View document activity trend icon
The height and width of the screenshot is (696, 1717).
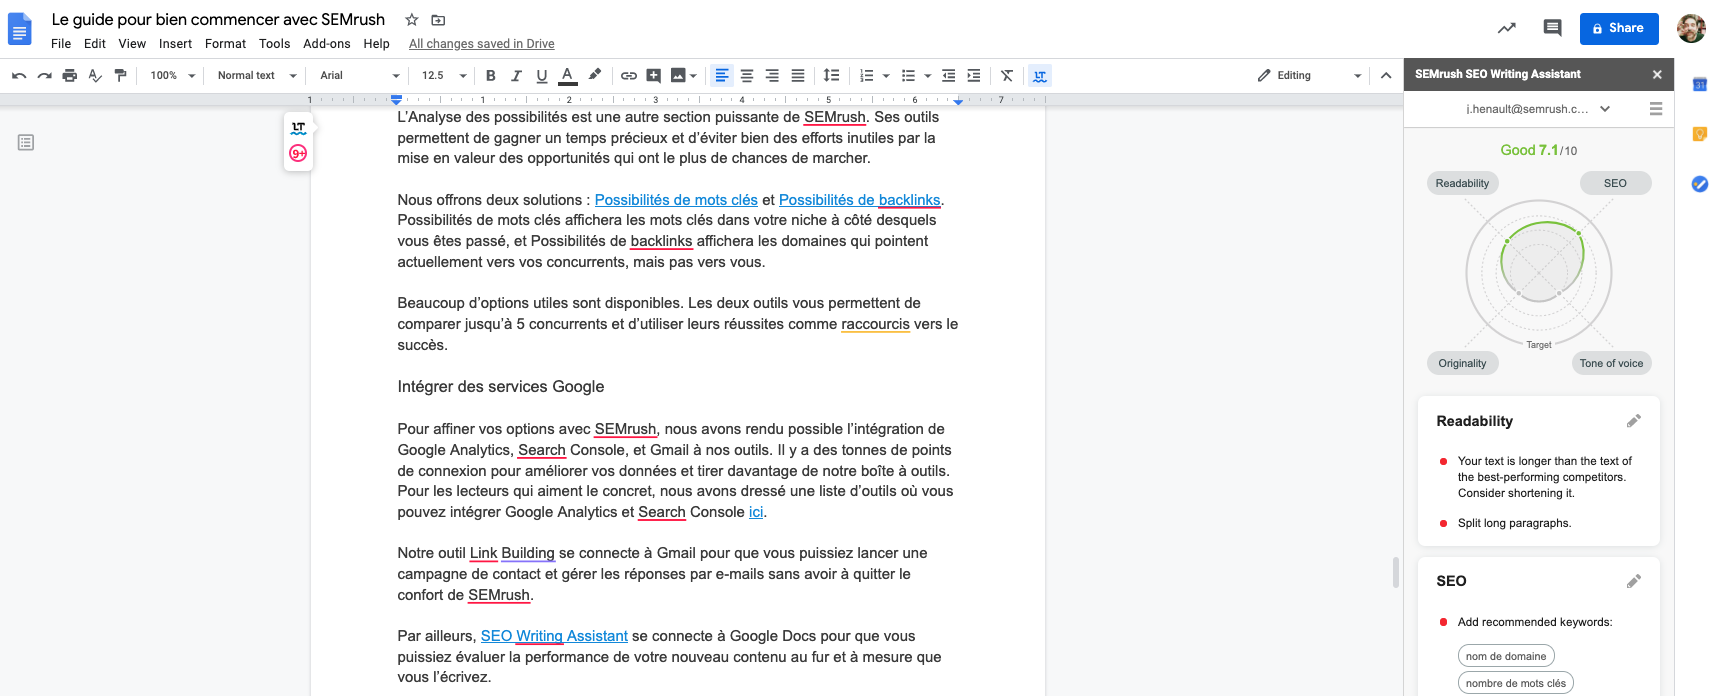point(1506,28)
